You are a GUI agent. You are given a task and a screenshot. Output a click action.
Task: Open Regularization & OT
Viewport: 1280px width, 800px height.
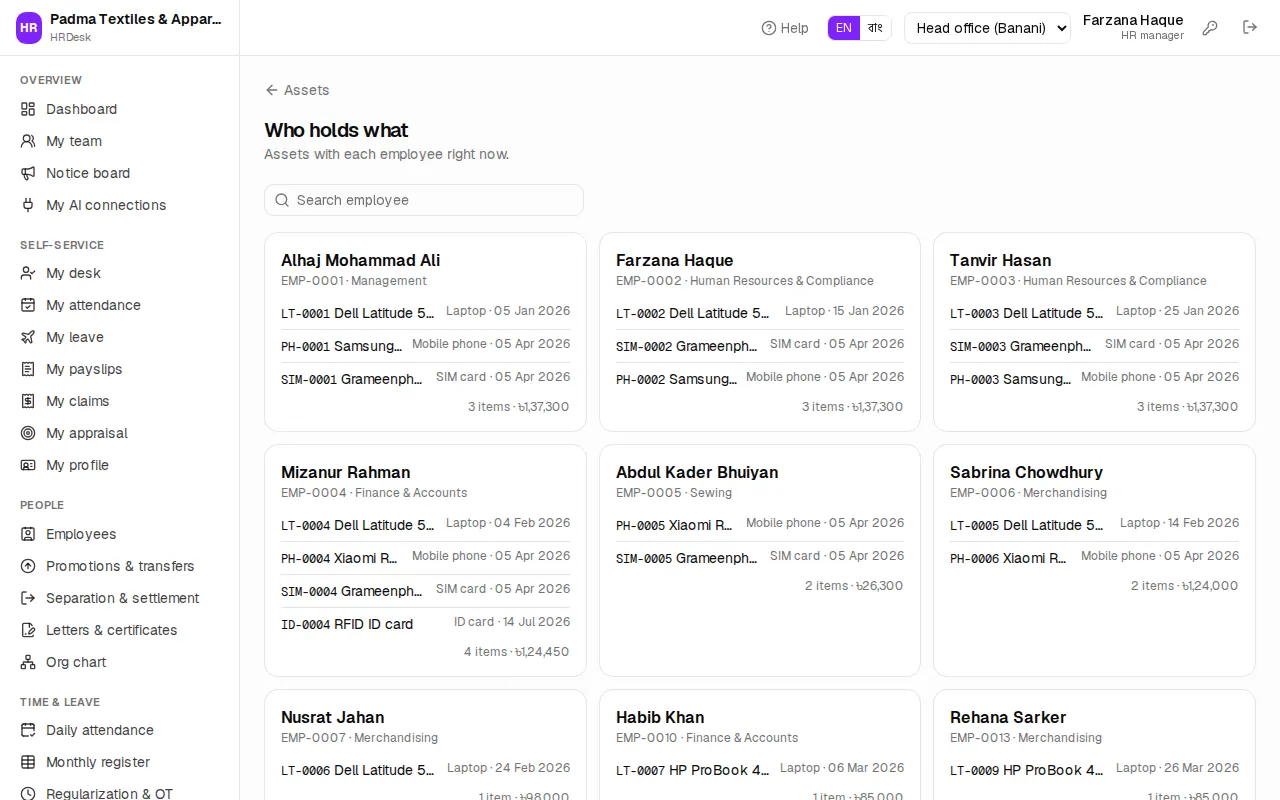pyautogui.click(x=119, y=794)
